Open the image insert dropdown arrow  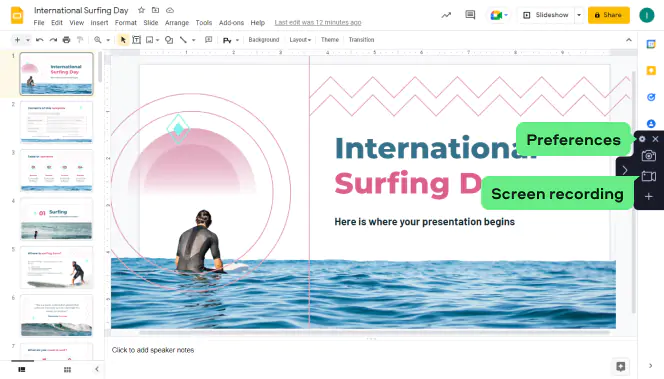coord(157,40)
